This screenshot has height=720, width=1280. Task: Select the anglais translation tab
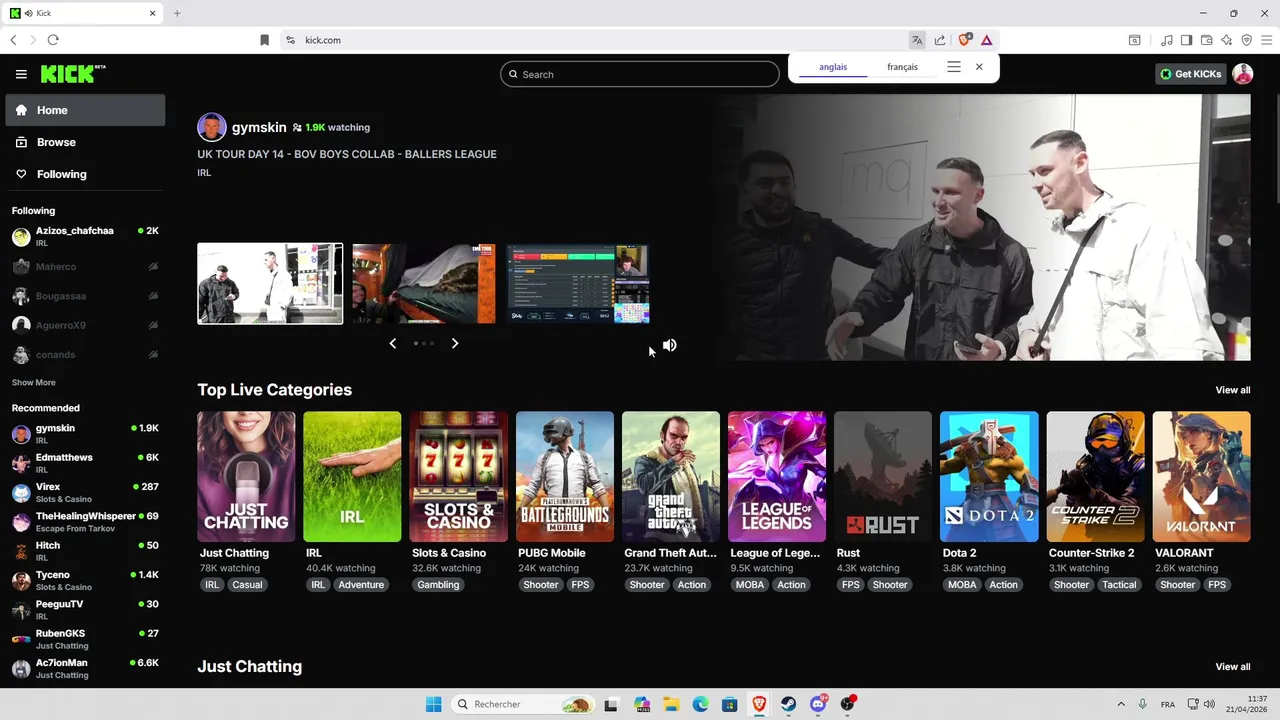833,67
